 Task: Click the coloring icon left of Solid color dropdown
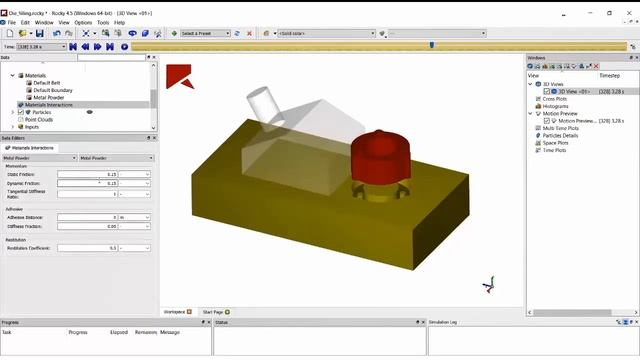266,33
